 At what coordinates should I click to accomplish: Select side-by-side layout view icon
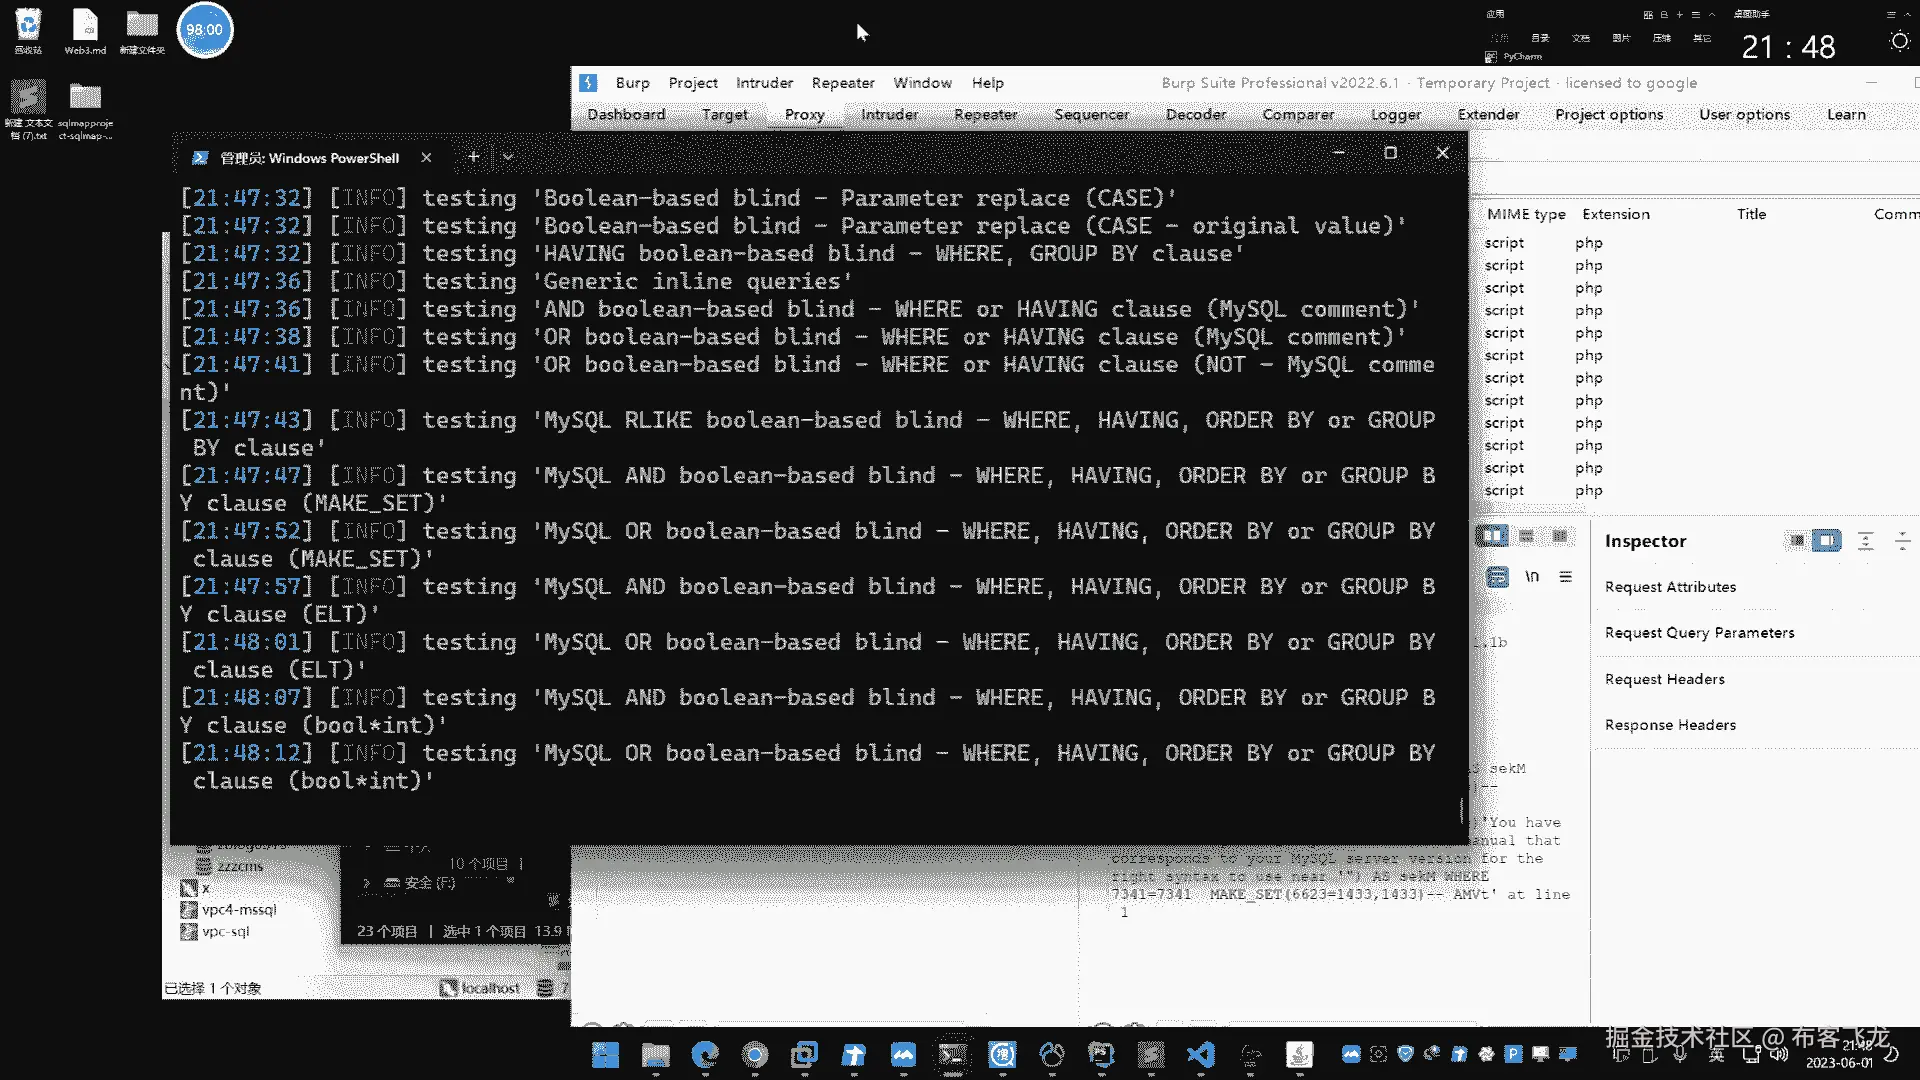(1493, 536)
